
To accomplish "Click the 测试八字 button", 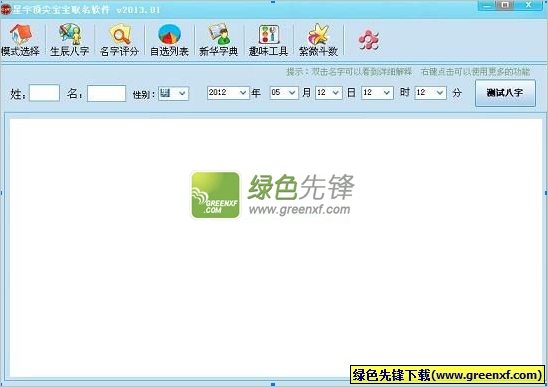I will tap(505, 93).
